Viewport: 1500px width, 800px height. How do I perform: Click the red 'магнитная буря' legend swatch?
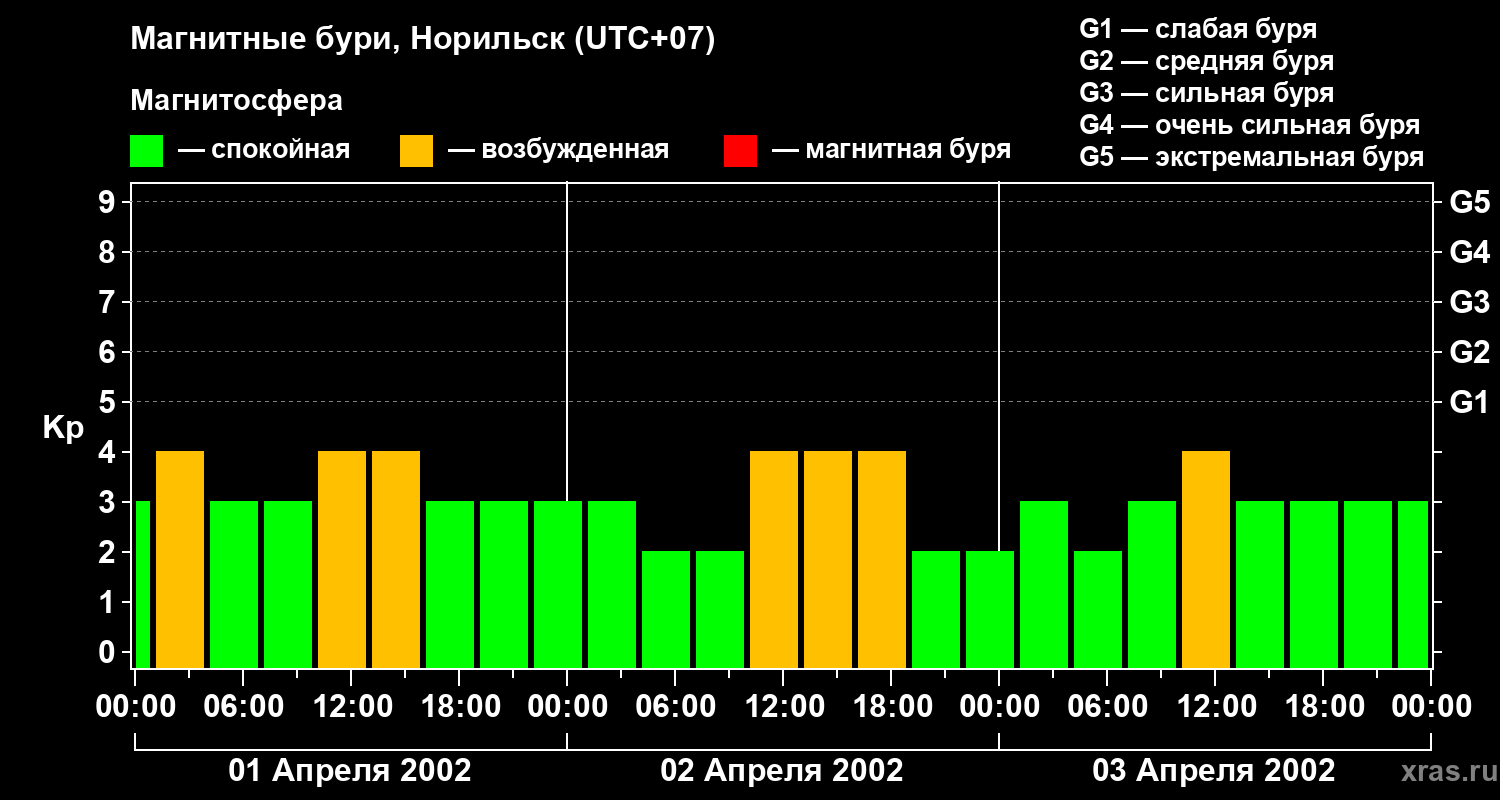coord(740,151)
